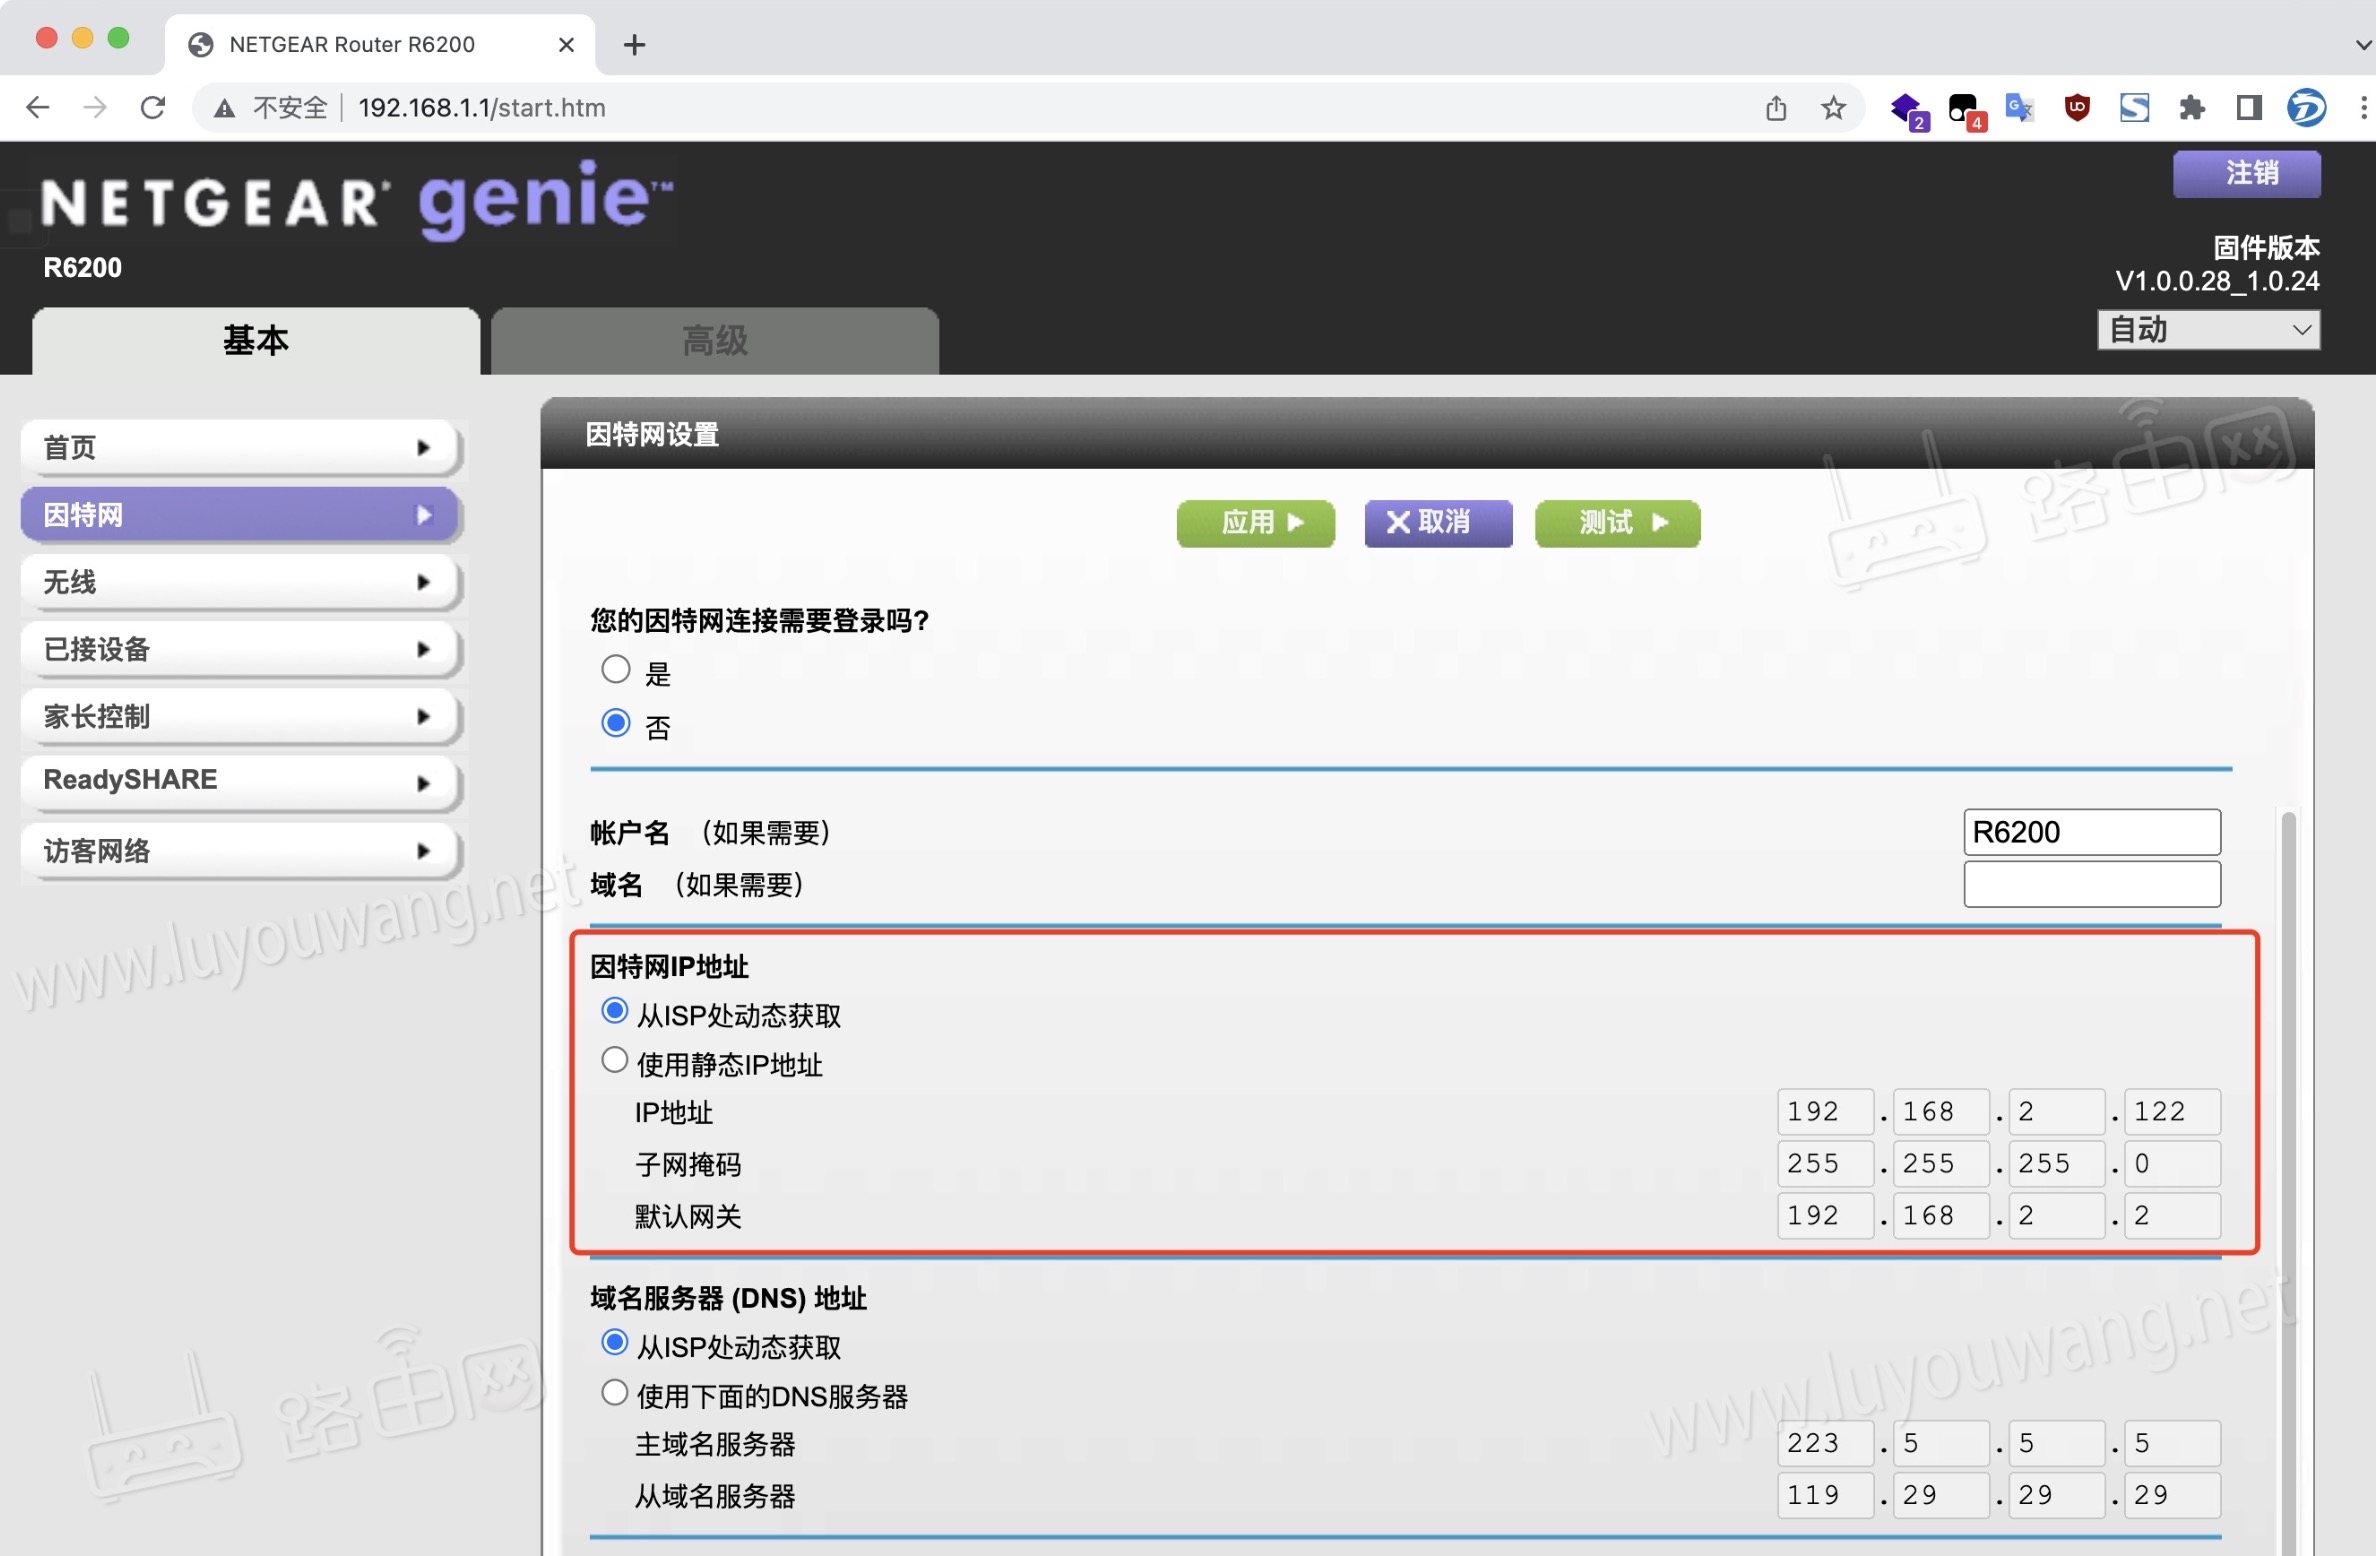Select 否 for login required
This screenshot has width=2376, height=1556.
pyautogui.click(x=616, y=723)
